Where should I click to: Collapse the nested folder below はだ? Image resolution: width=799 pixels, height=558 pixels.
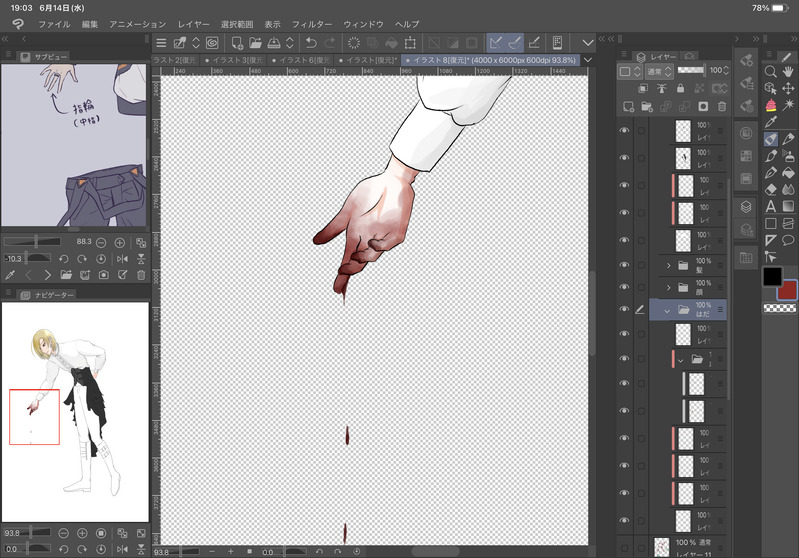pos(681,360)
